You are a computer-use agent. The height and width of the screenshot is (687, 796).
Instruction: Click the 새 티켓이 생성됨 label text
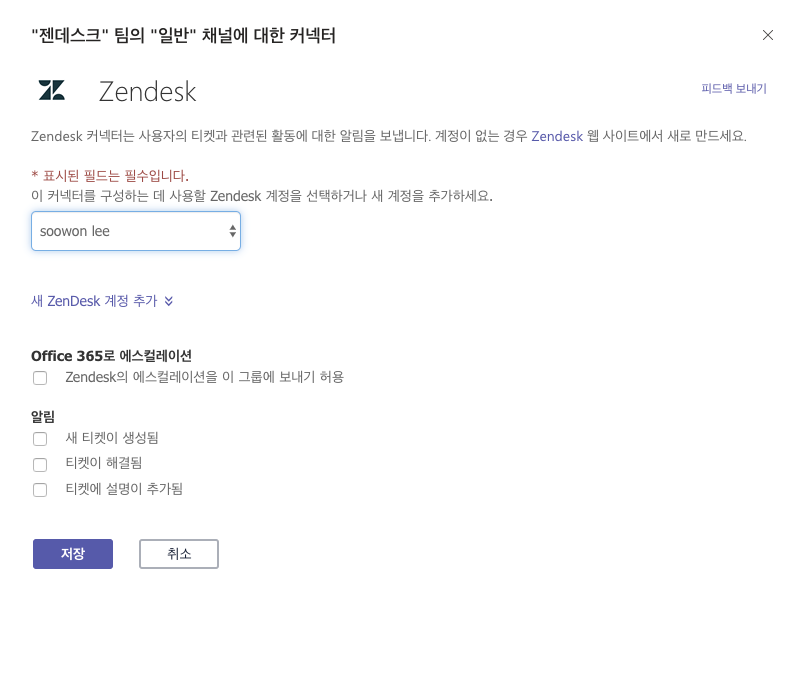112,438
